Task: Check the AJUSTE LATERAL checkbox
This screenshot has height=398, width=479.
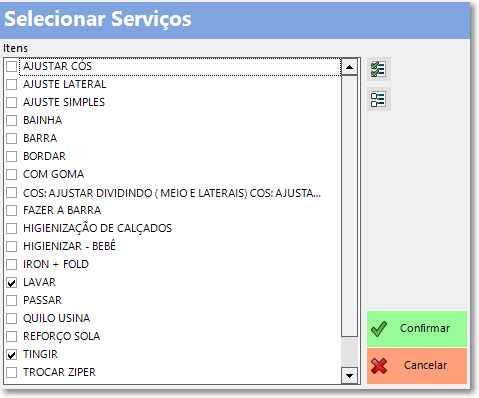Action: (x=12, y=84)
